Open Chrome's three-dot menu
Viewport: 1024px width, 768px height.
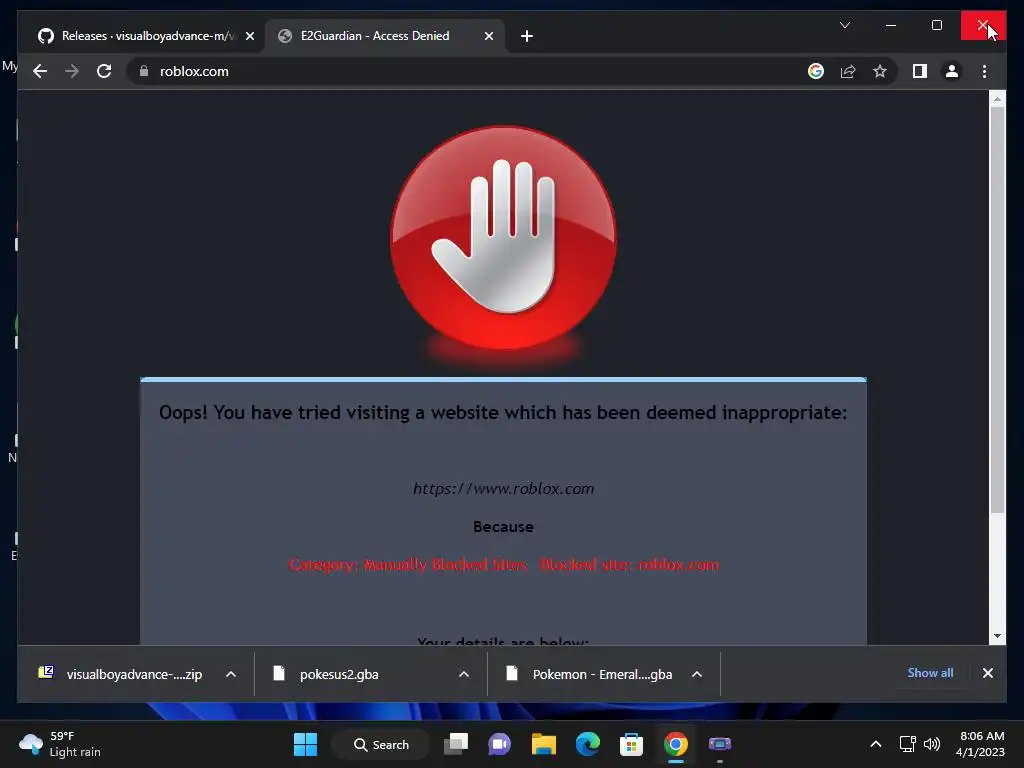(x=984, y=71)
